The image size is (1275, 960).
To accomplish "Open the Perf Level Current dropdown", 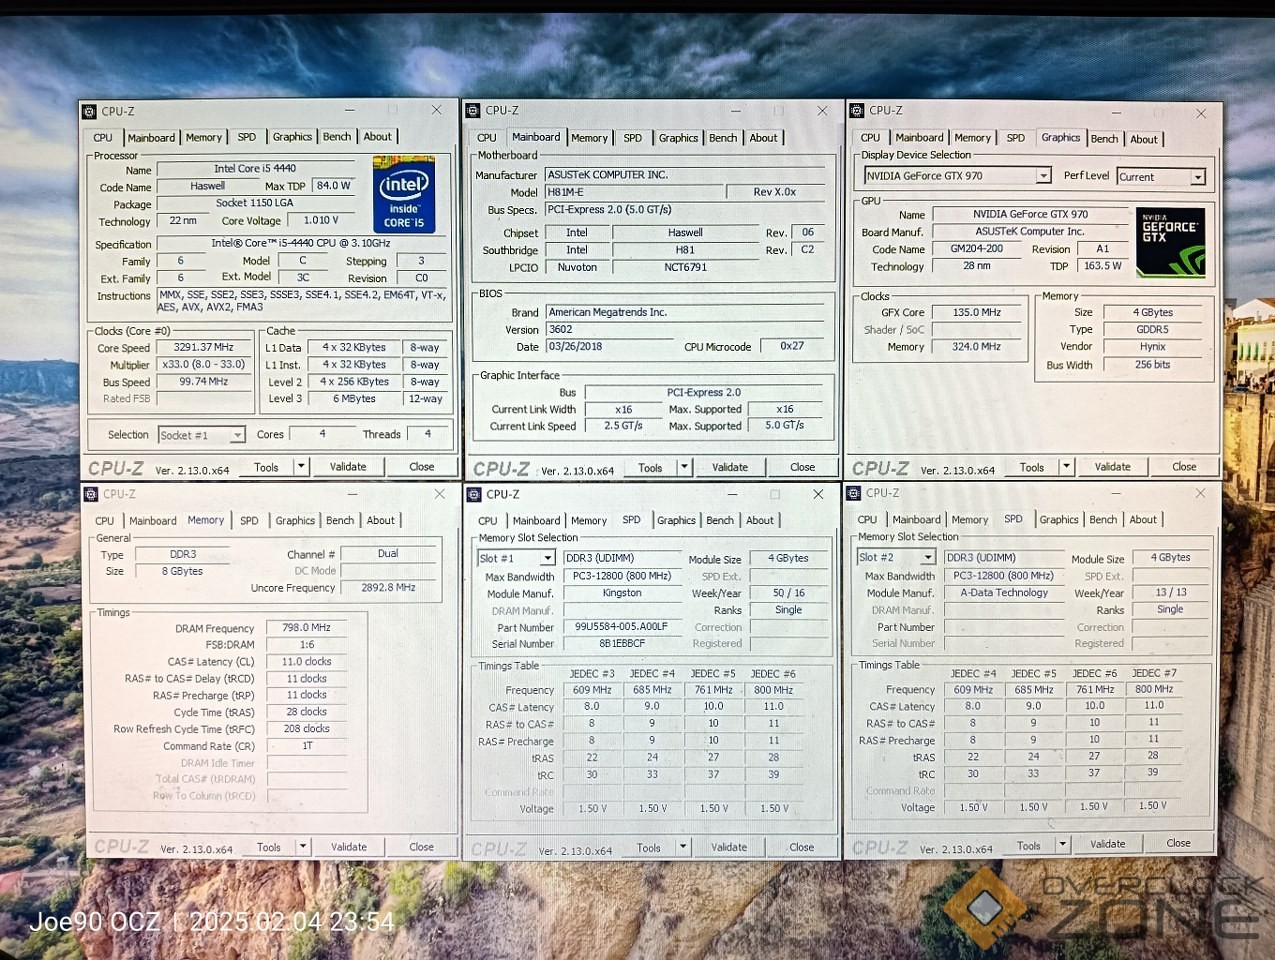I will pyautogui.click(x=1198, y=177).
